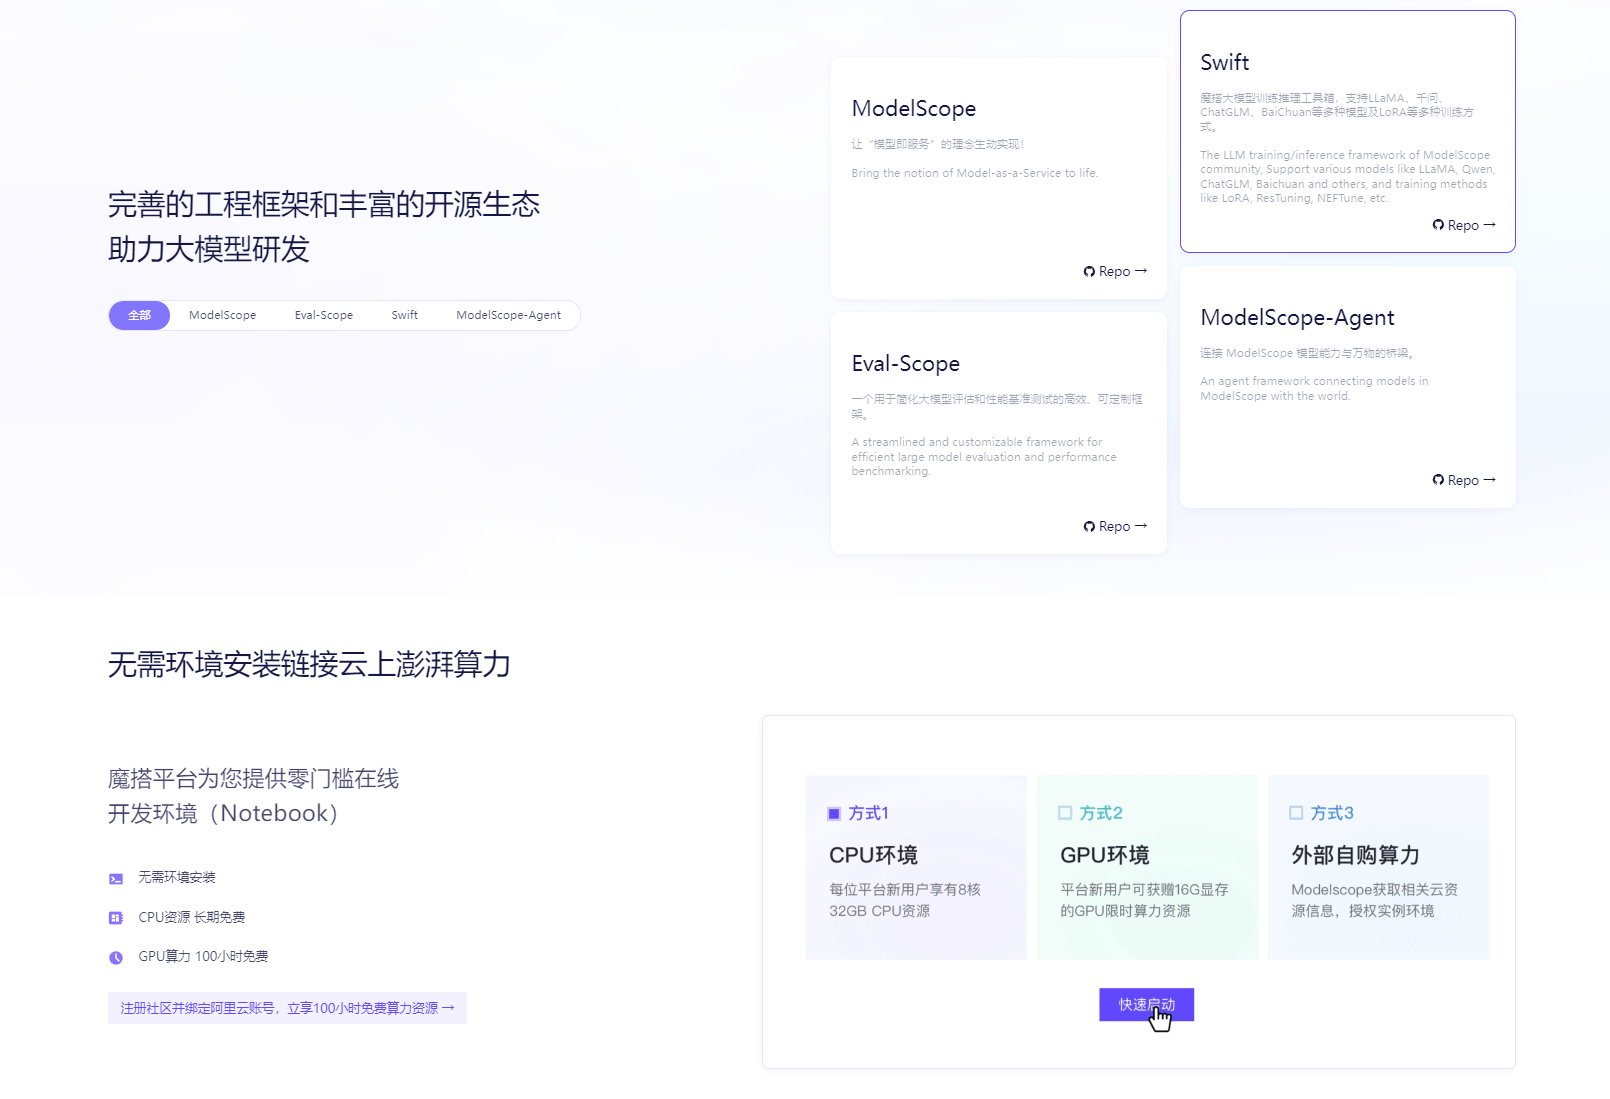Open the Repo link on ModelScope-Agent card
This screenshot has width=1610, height=1099.
coord(1464,480)
